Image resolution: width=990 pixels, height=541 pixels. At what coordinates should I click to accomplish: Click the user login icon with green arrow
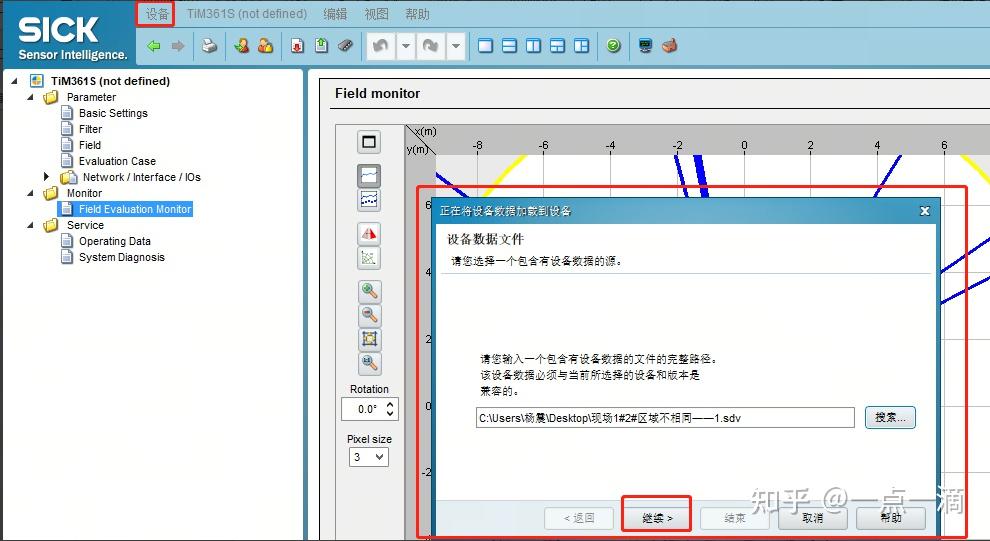tap(241, 46)
